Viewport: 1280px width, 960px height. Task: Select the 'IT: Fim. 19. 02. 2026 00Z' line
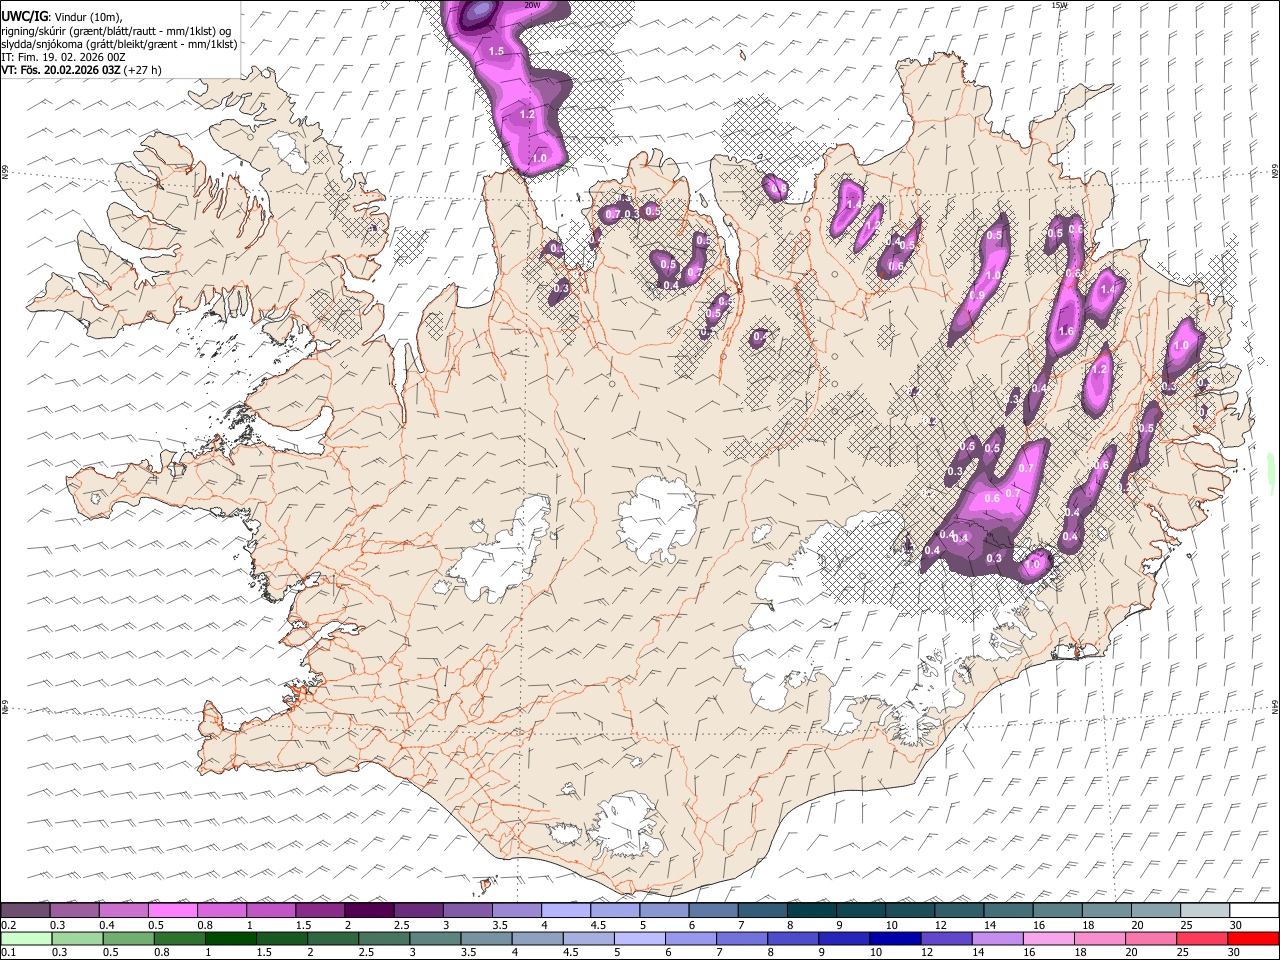pyautogui.click(x=63, y=57)
